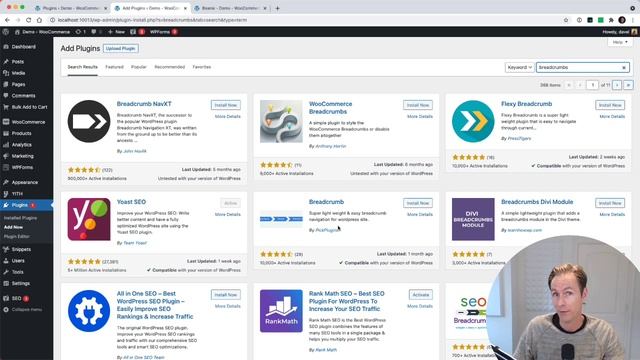View More Details for Breadcrumb NavXT
This screenshot has width=640, height=360.
point(227,117)
